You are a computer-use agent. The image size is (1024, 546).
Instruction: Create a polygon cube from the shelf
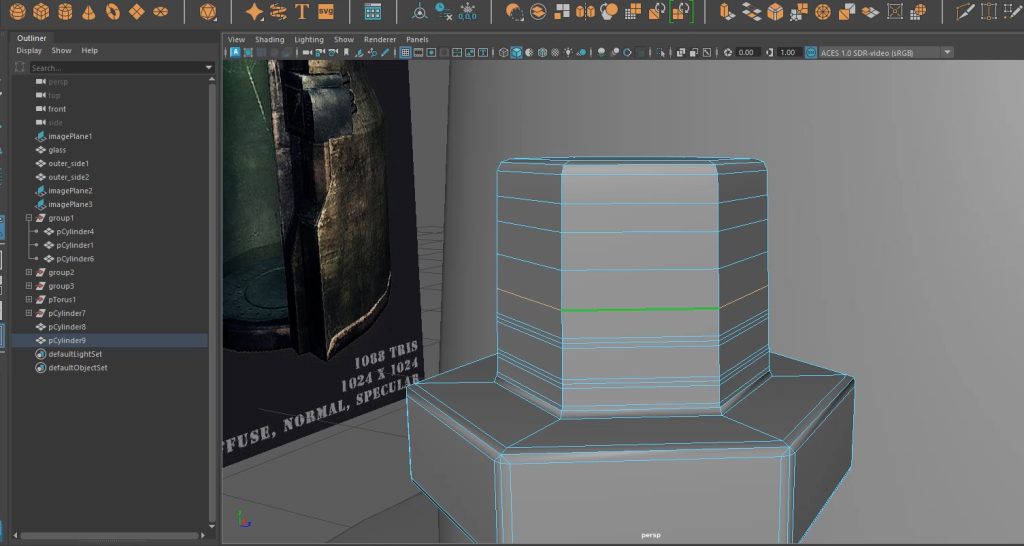pos(42,12)
